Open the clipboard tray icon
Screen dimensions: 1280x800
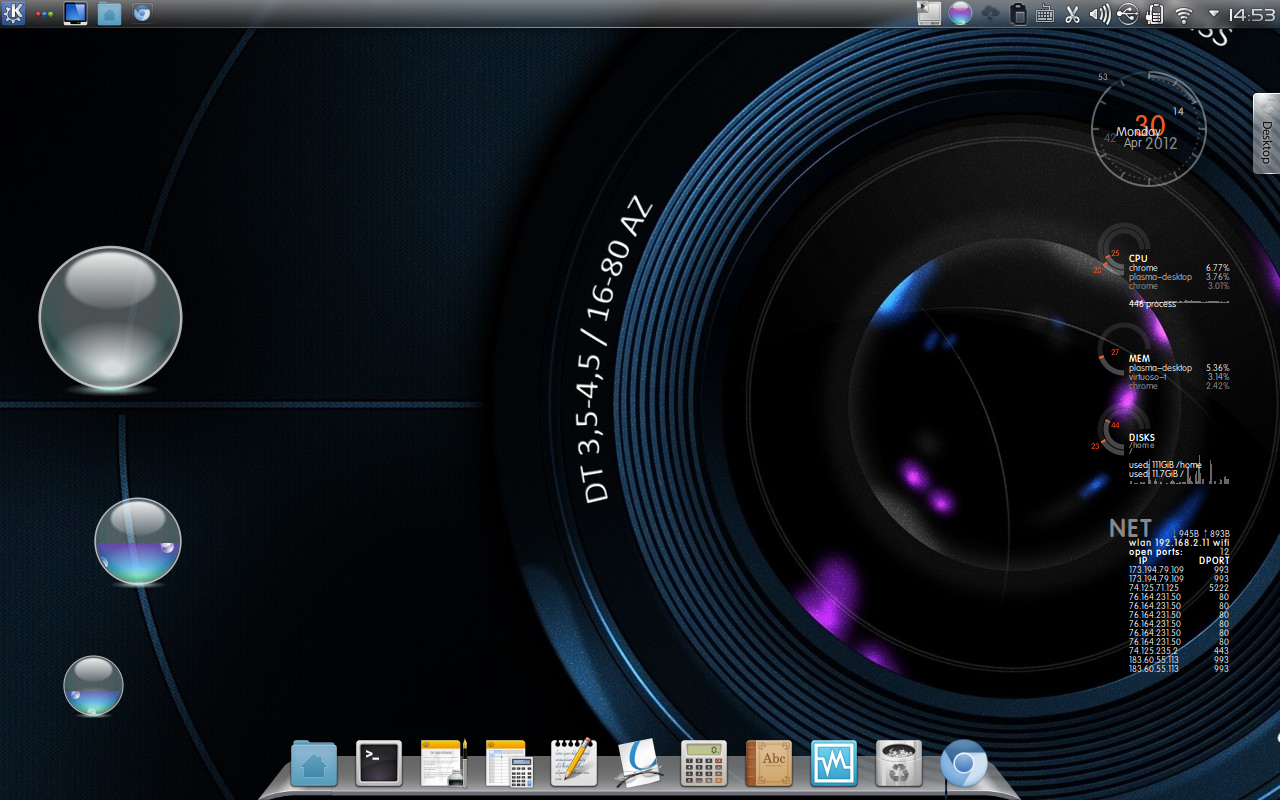coord(1018,13)
